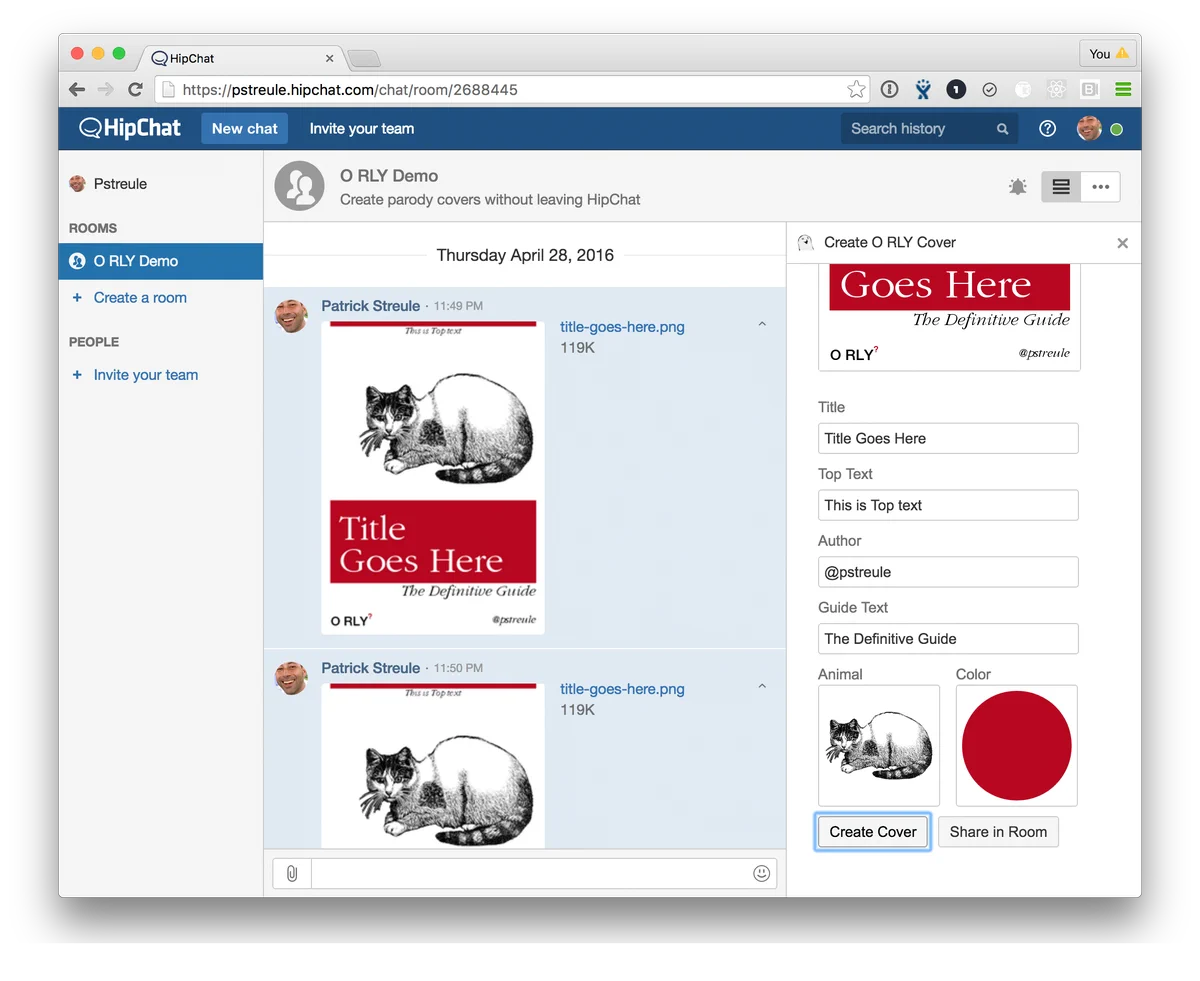The width and height of the screenshot is (1200, 981).
Task: Toggle room notifications bell icon
Action: 1017,187
